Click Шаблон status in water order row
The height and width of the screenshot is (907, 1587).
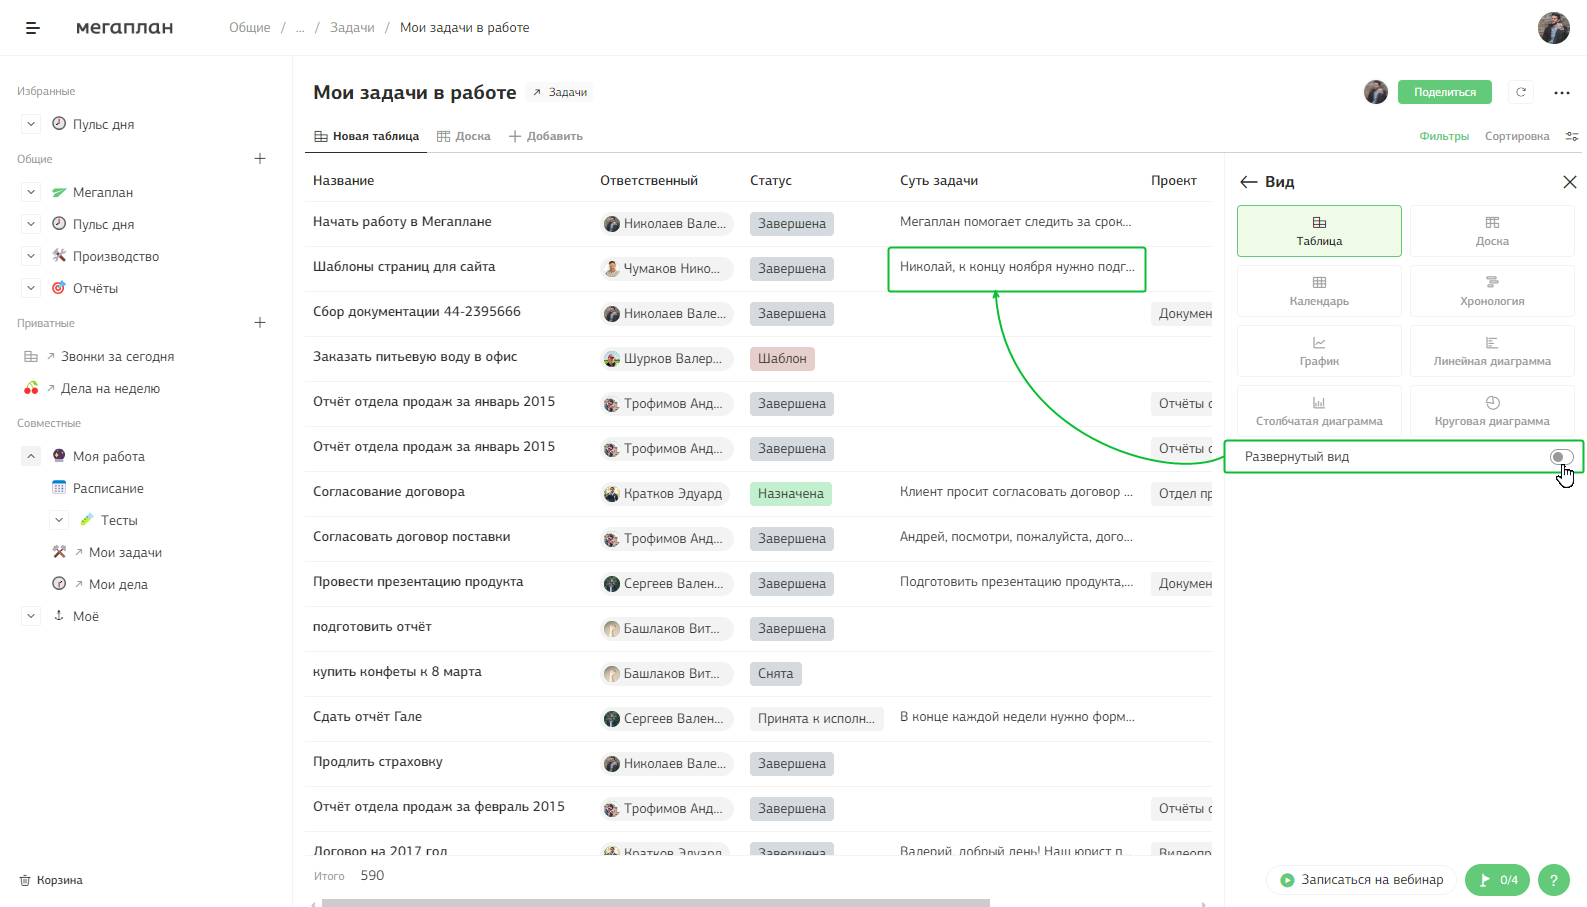(782, 359)
